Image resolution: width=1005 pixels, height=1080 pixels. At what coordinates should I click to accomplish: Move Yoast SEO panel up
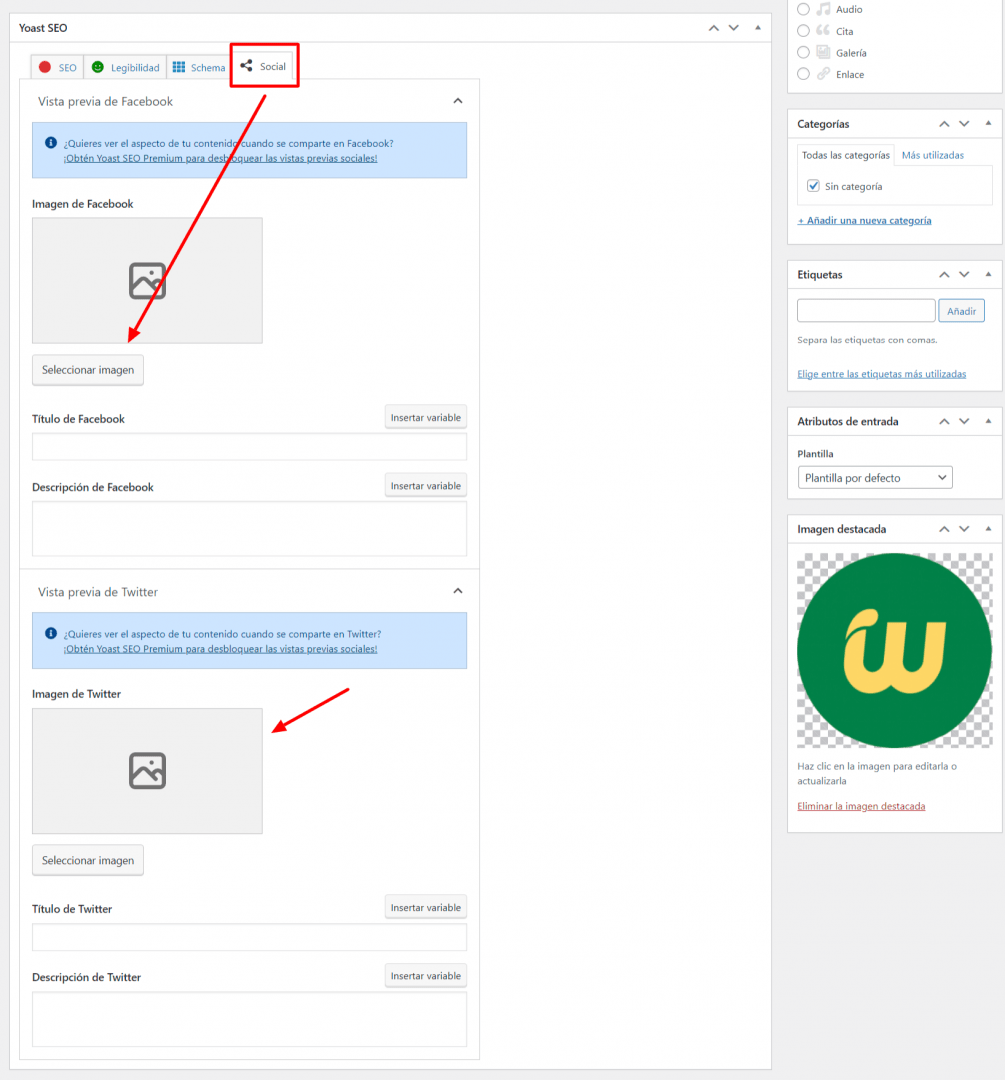point(714,28)
